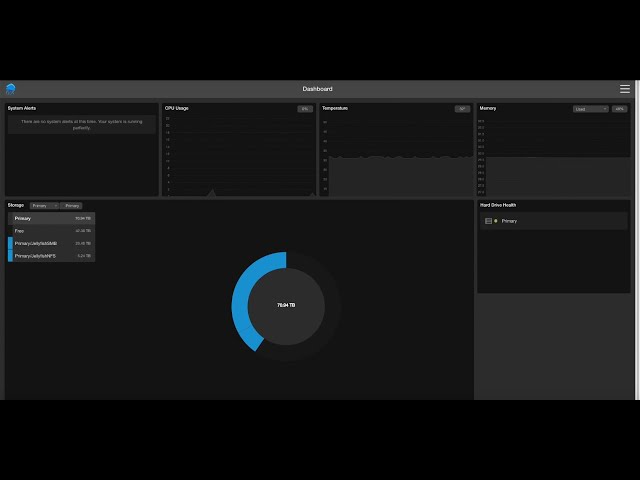
Task: Open the Used dropdown in Memory panel
Action: tap(591, 109)
